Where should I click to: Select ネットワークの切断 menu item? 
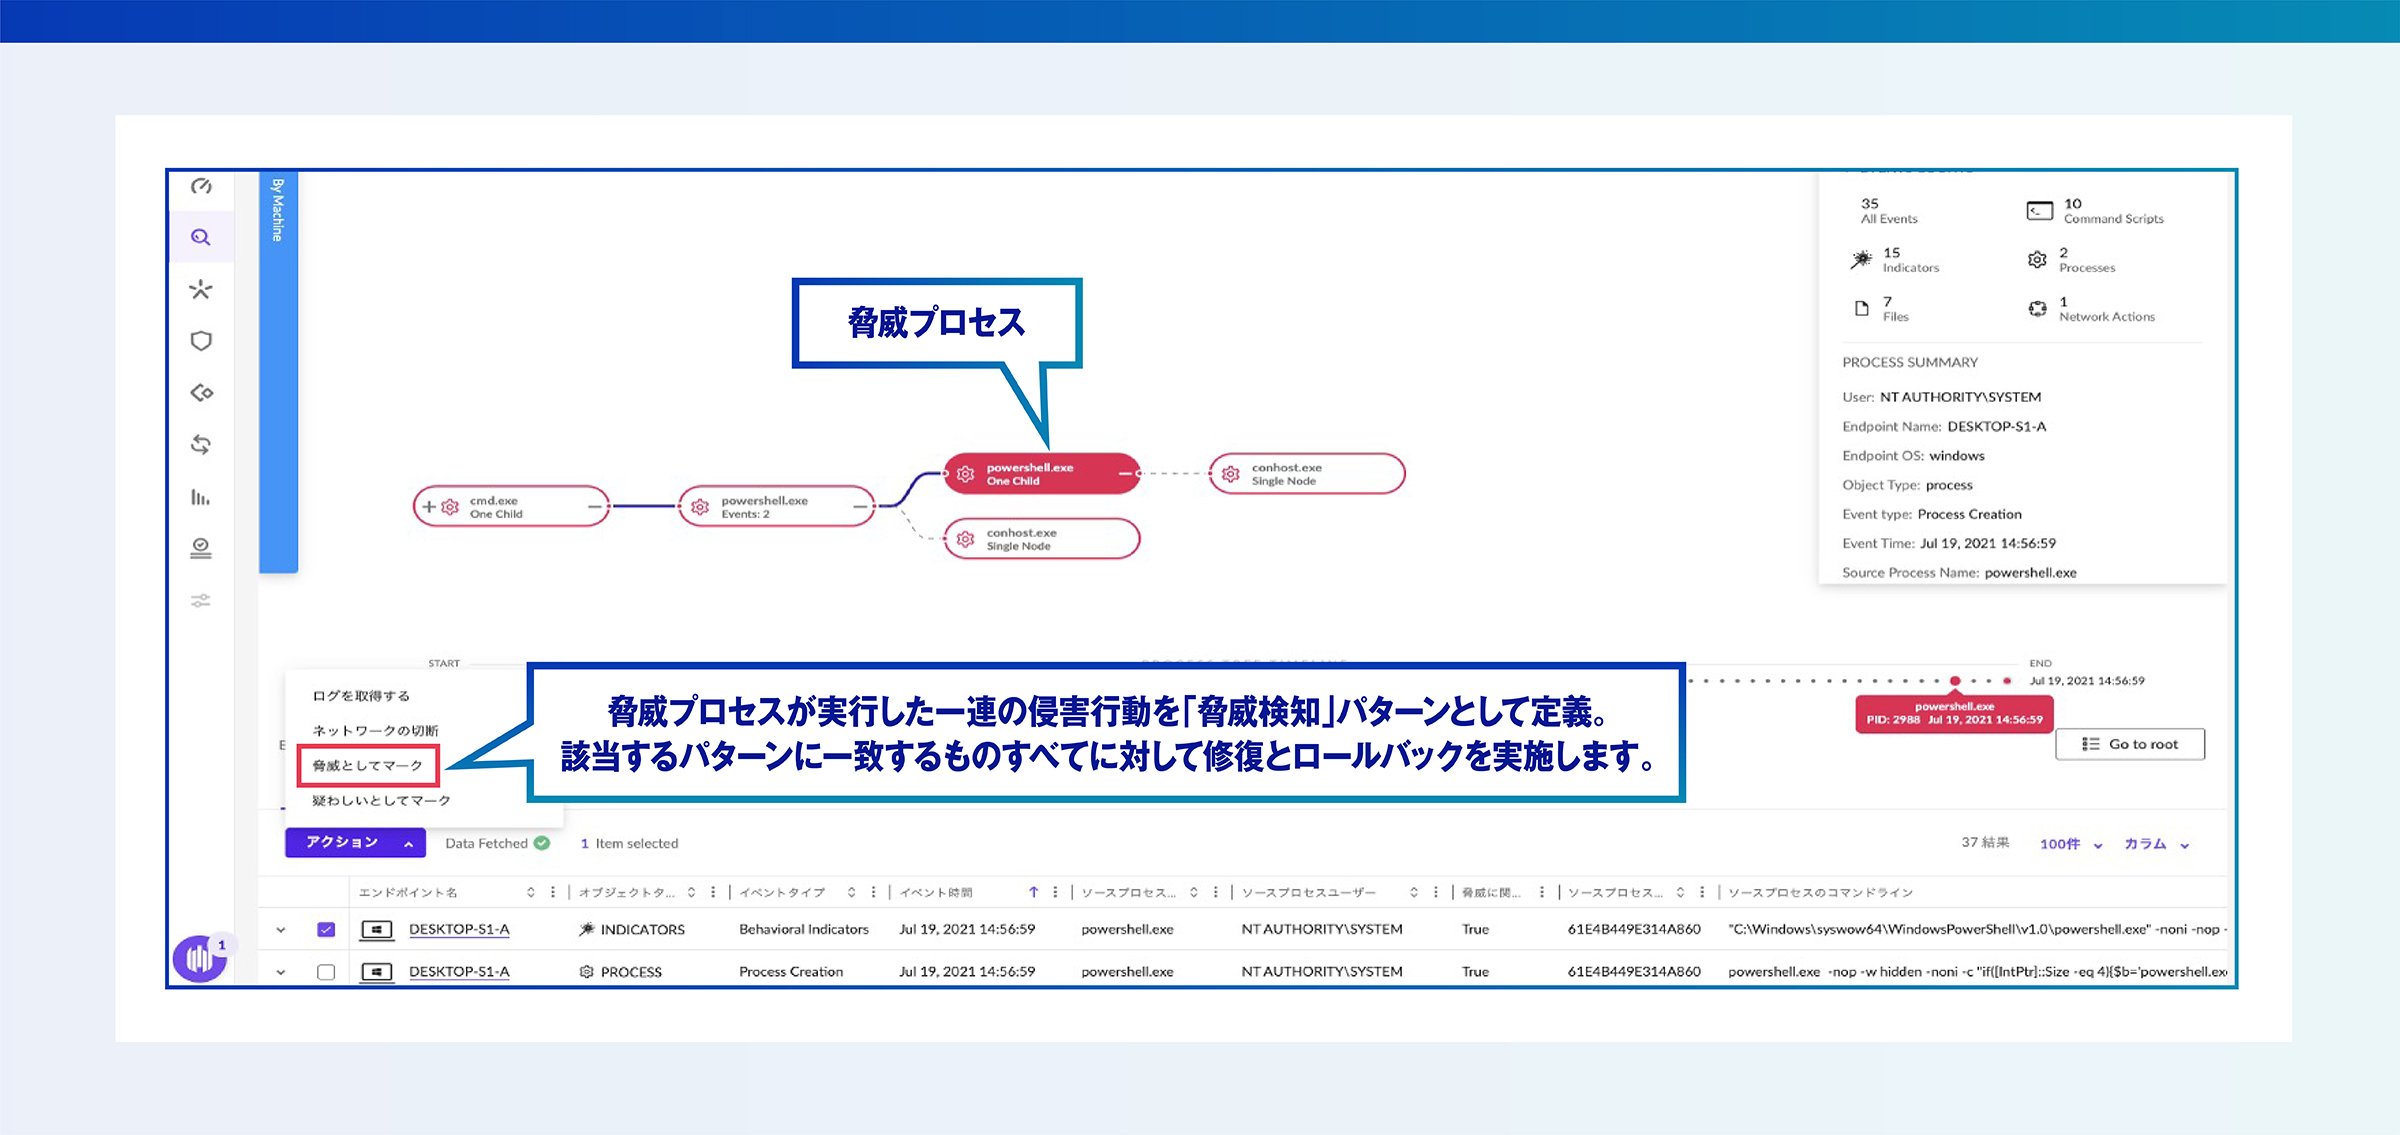pos(375,730)
